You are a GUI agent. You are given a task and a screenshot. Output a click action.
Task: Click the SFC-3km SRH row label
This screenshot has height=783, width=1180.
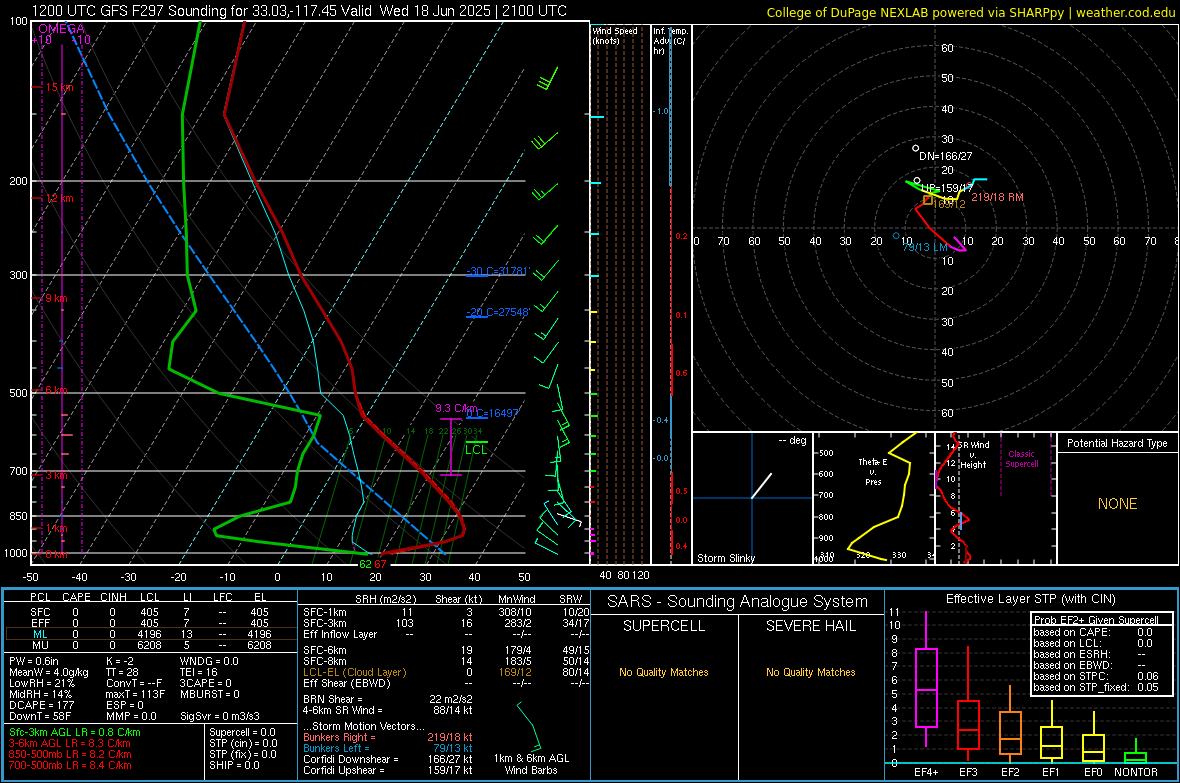pos(325,623)
